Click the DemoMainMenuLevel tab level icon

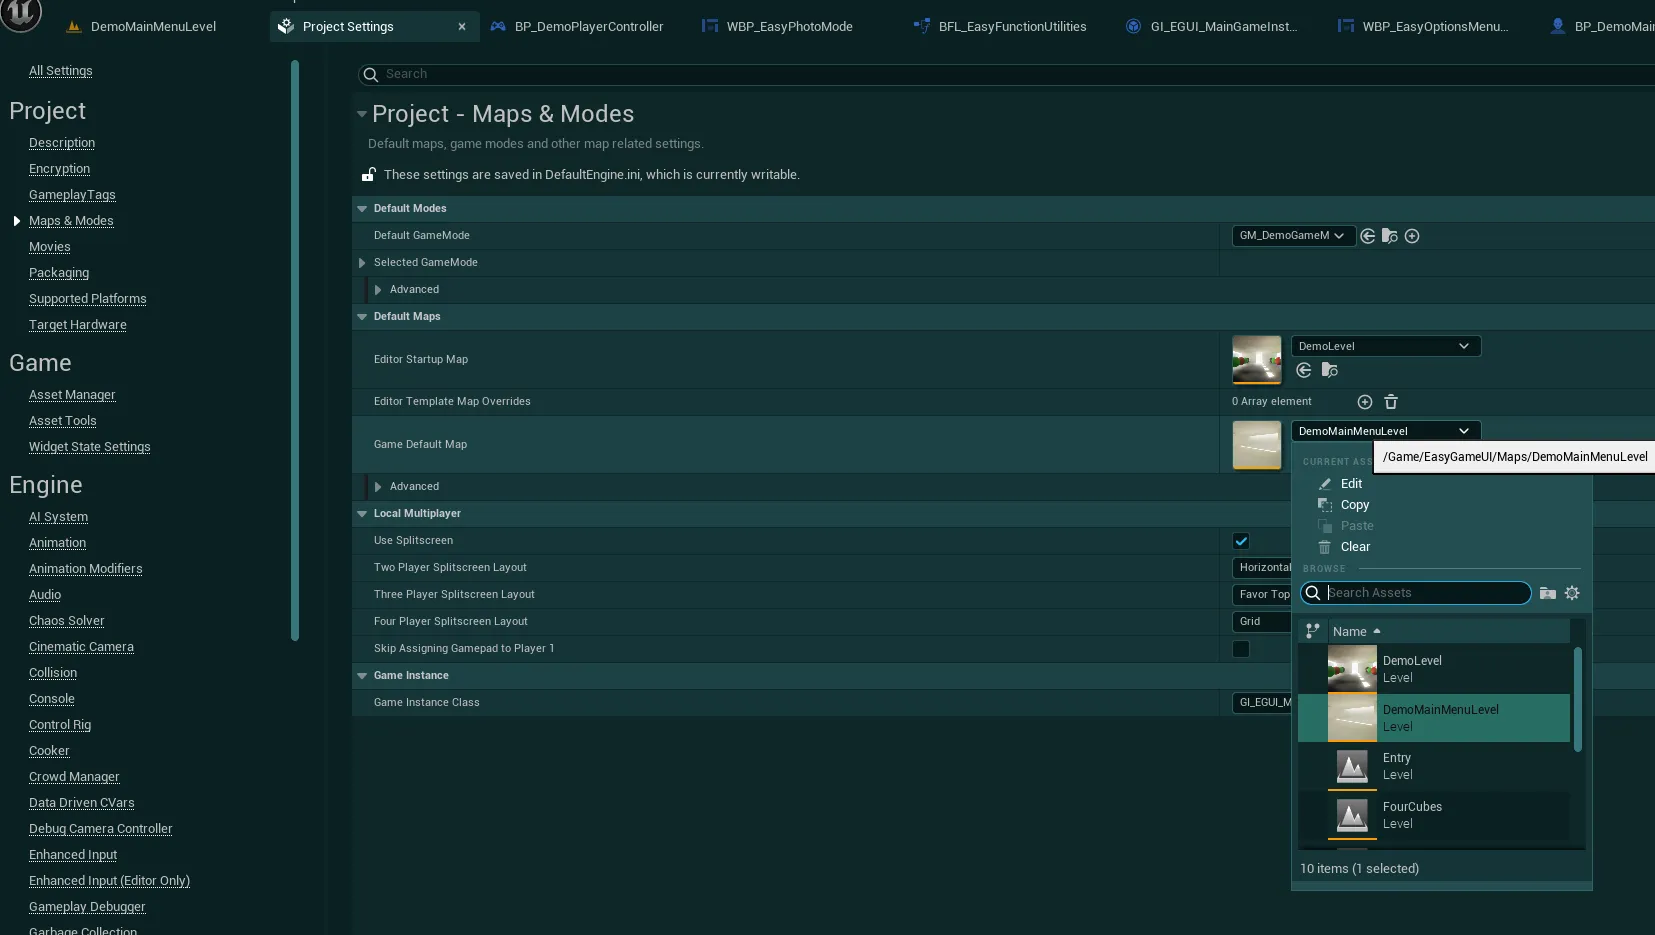(x=74, y=27)
